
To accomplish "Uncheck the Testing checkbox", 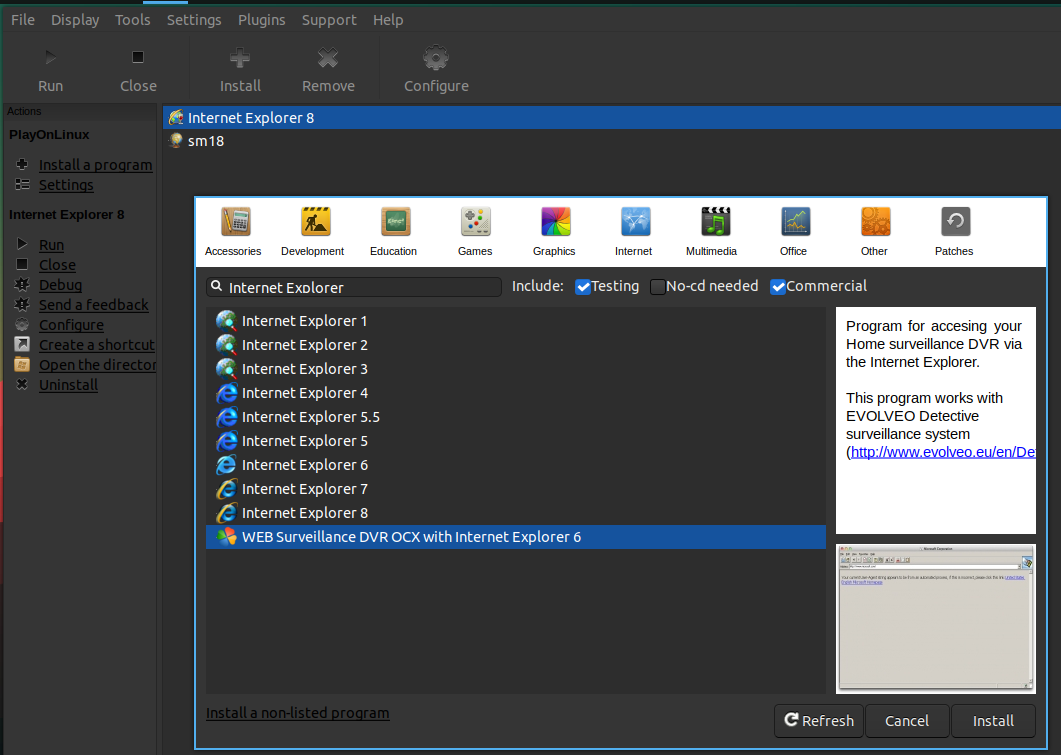I will (584, 287).
